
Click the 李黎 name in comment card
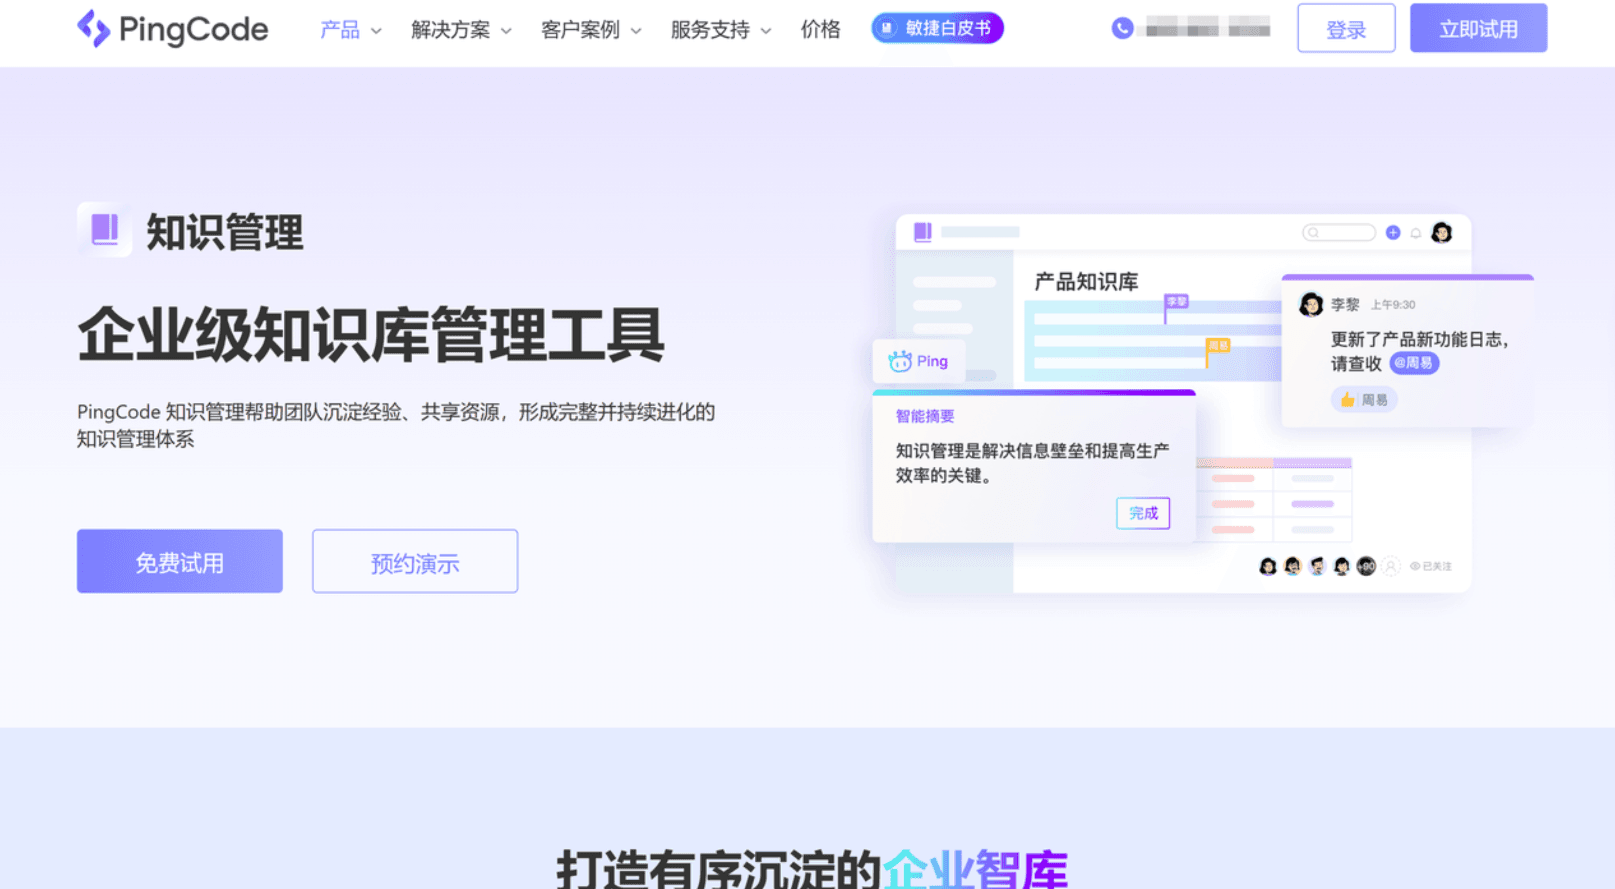point(1345,305)
